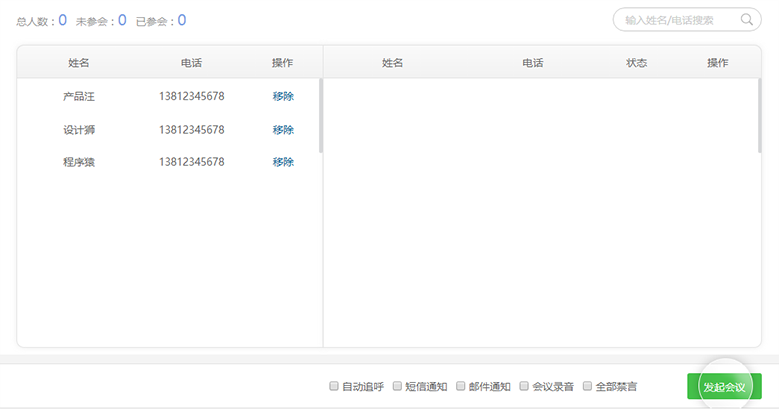Image resolution: width=779 pixels, height=409 pixels.
Task: Enable the 会议录音 checkbox
Action: click(x=524, y=386)
